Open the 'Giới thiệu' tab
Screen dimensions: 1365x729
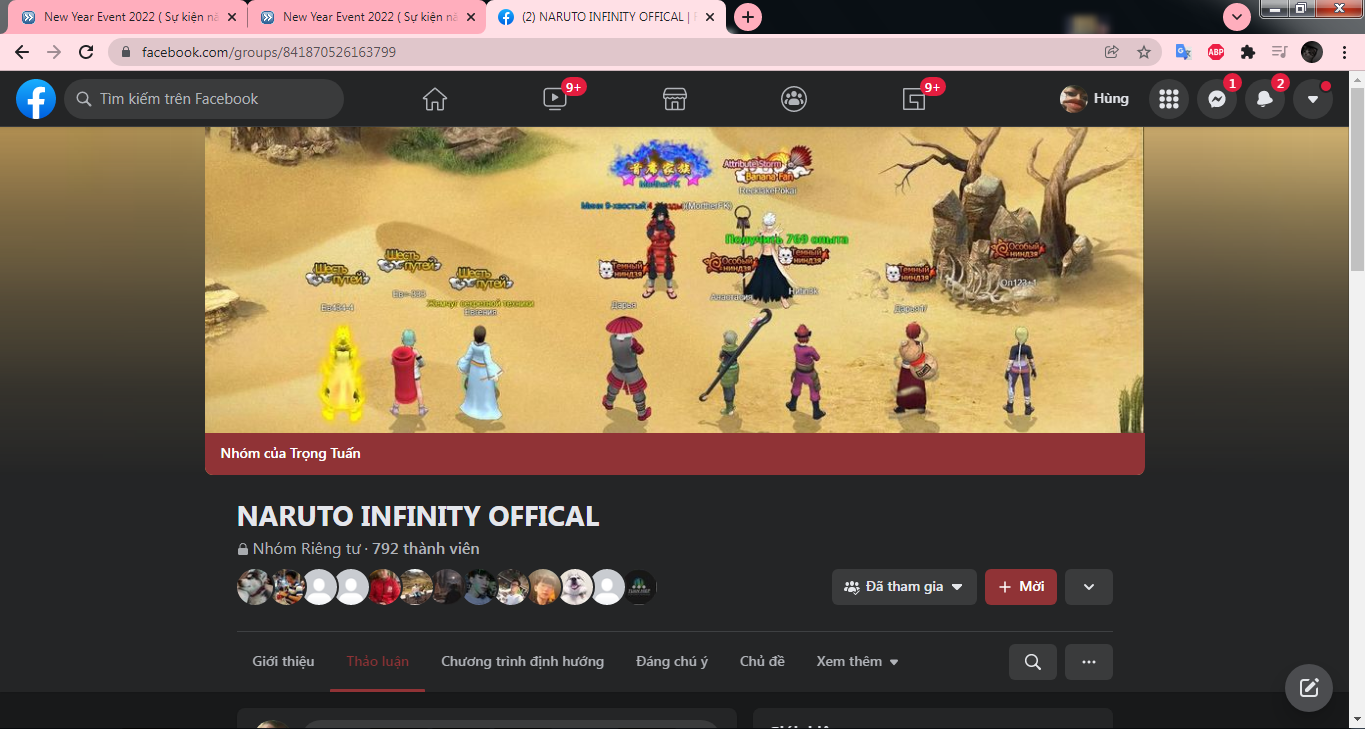point(283,661)
